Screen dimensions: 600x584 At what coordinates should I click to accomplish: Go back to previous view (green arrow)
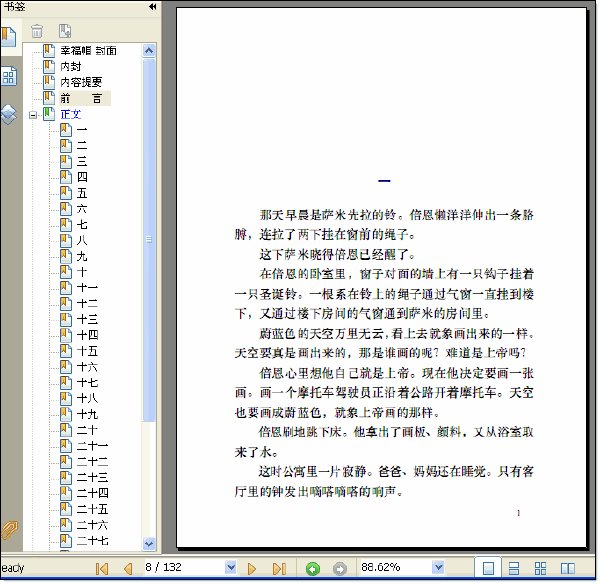click(x=313, y=569)
